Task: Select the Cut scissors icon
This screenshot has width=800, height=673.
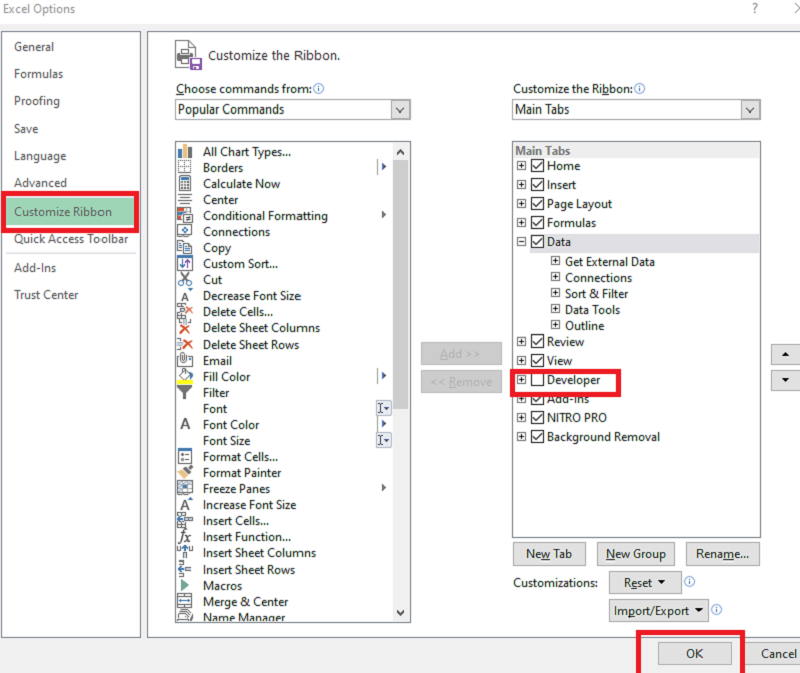Action: (185, 280)
